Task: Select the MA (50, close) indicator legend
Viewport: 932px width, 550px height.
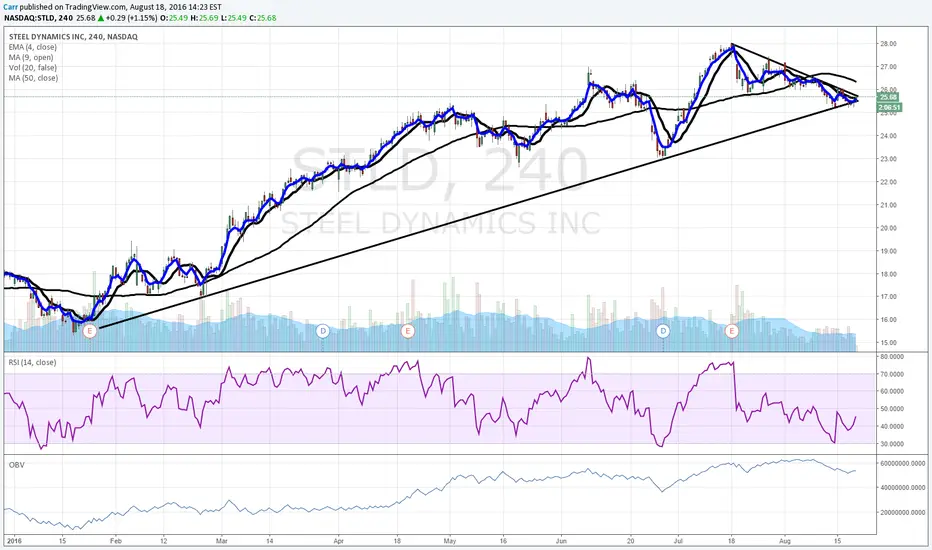Action: [33, 78]
